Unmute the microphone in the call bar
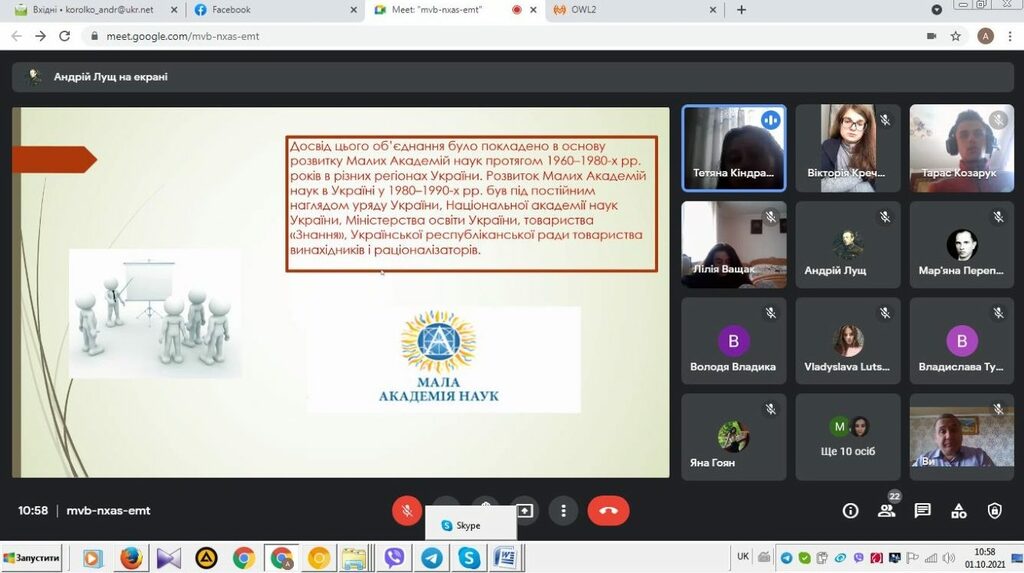The height and width of the screenshot is (573, 1024). click(x=406, y=510)
